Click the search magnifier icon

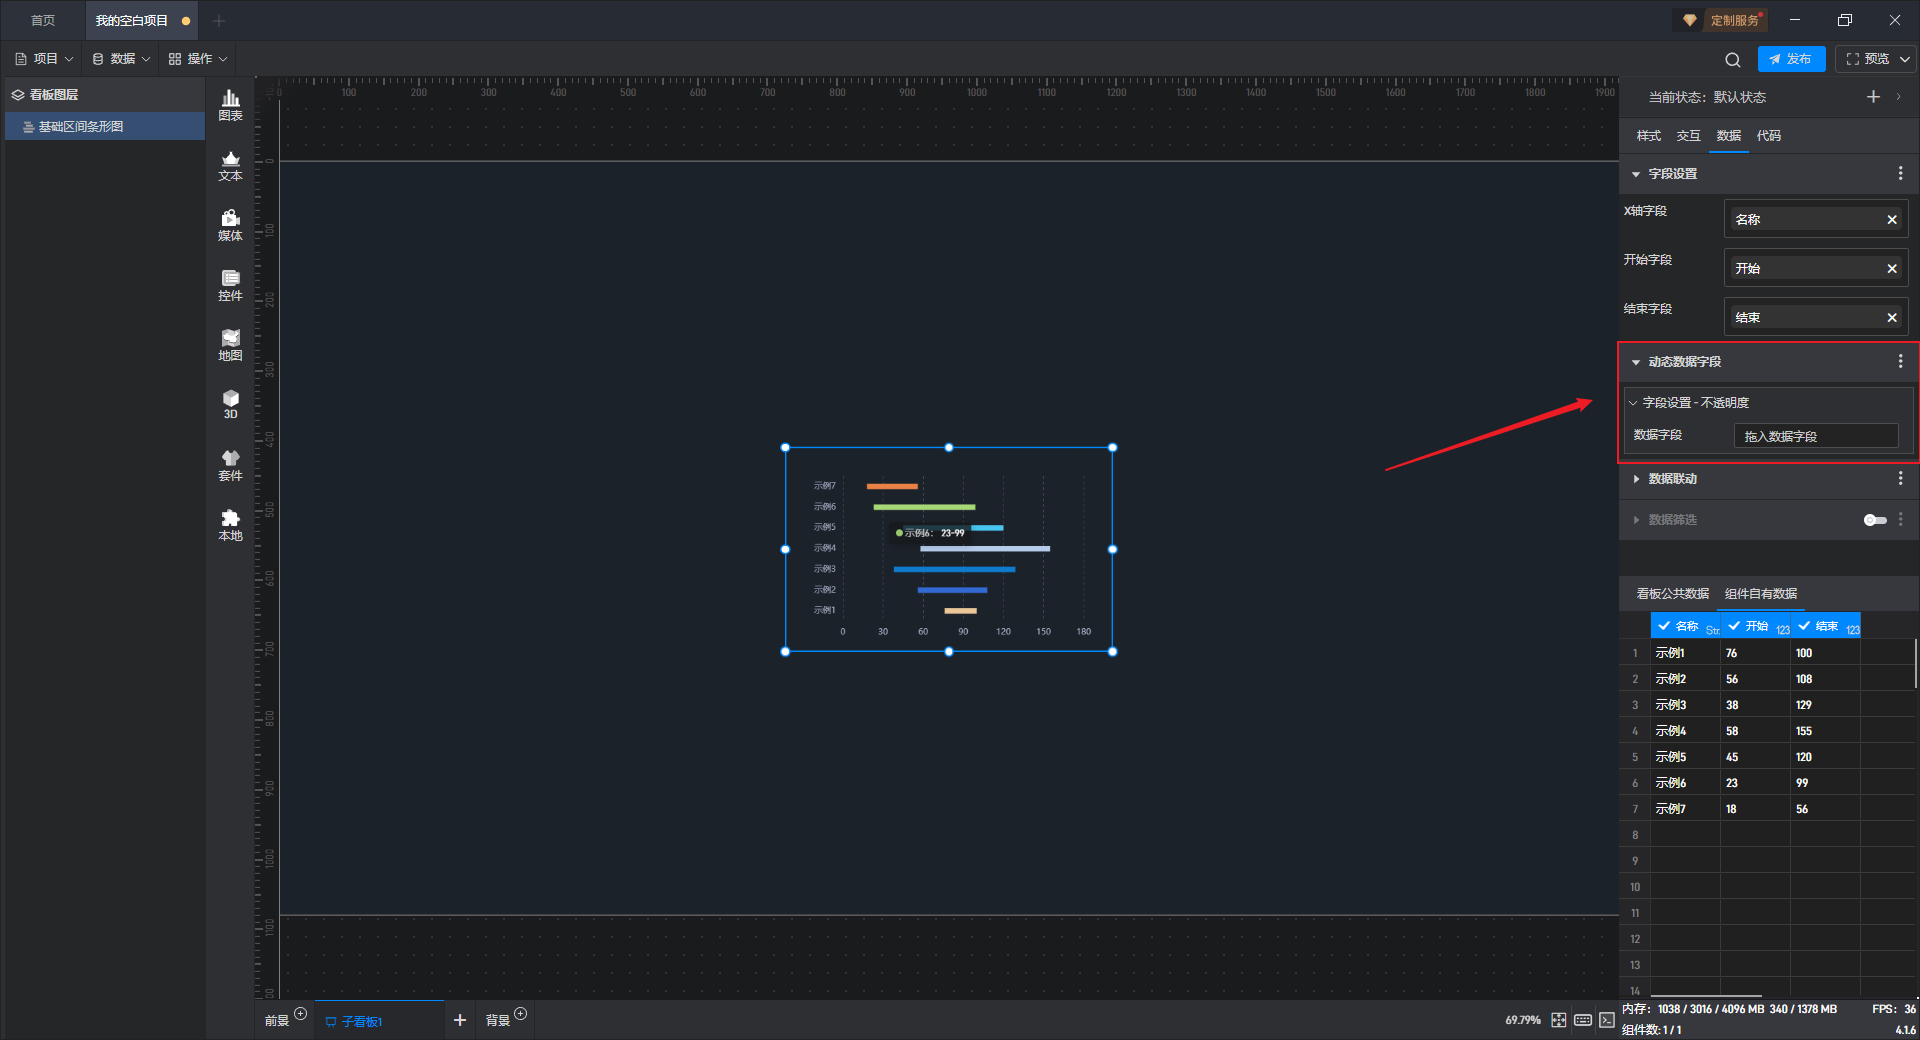pyautogui.click(x=1732, y=60)
